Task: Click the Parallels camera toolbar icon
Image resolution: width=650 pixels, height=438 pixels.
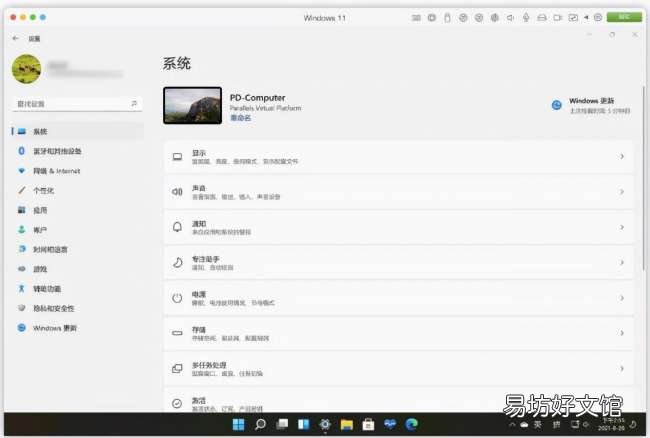Action: [x=558, y=17]
